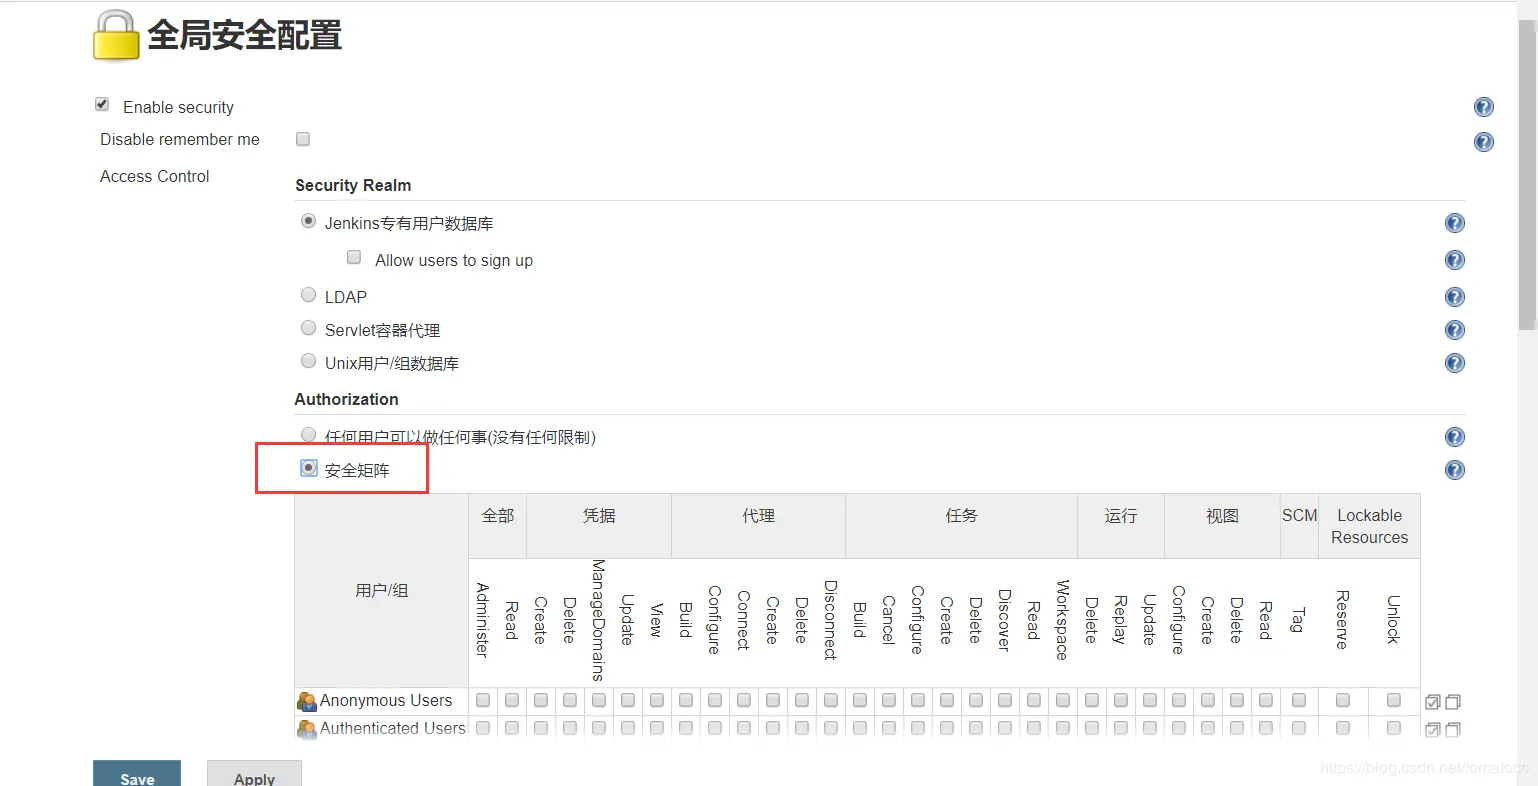Select all permissions for Authenticated Users

click(x=1432, y=729)
